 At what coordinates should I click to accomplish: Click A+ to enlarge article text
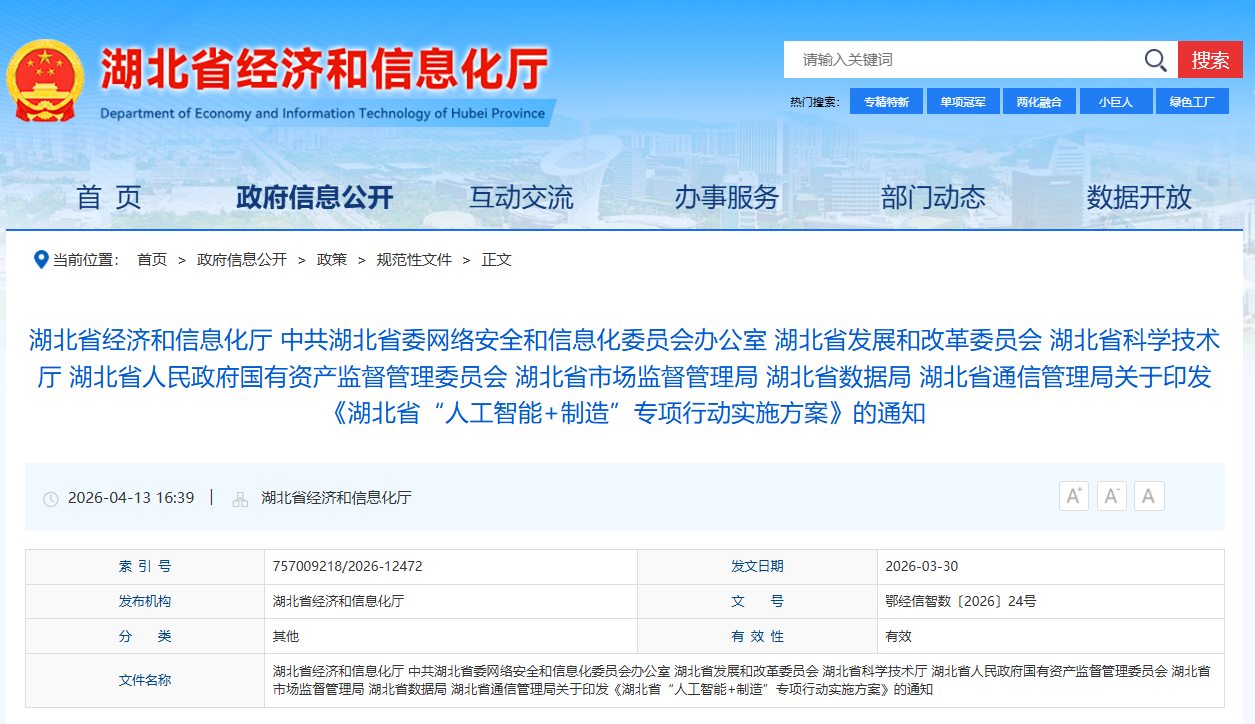point(1073,495)
